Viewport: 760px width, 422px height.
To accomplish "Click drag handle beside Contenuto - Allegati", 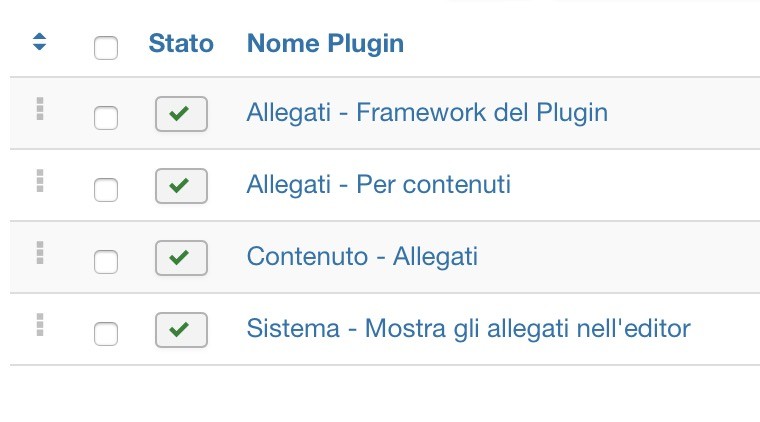I will point(40,253).
